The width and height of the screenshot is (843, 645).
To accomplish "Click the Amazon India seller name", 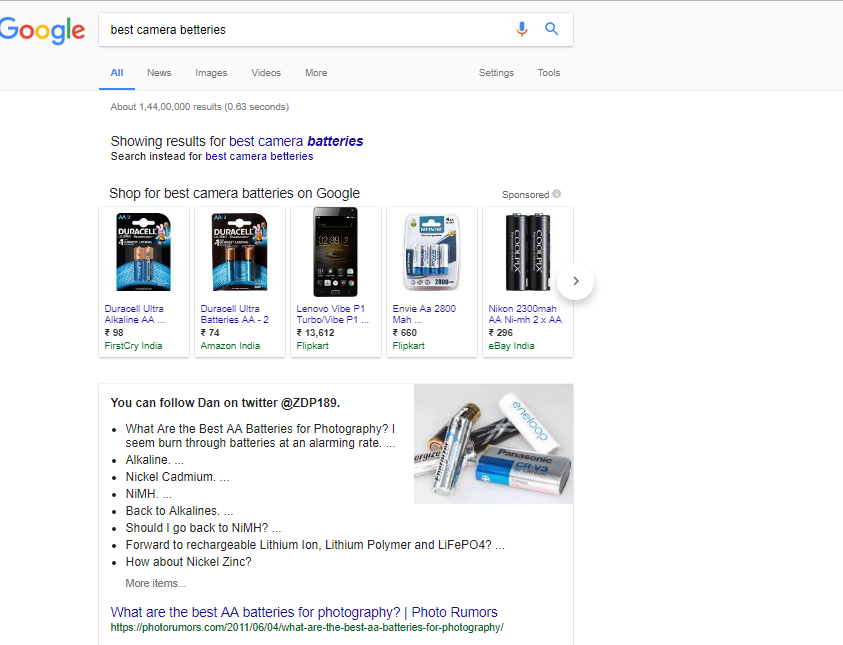I will [x=230, y=346].
